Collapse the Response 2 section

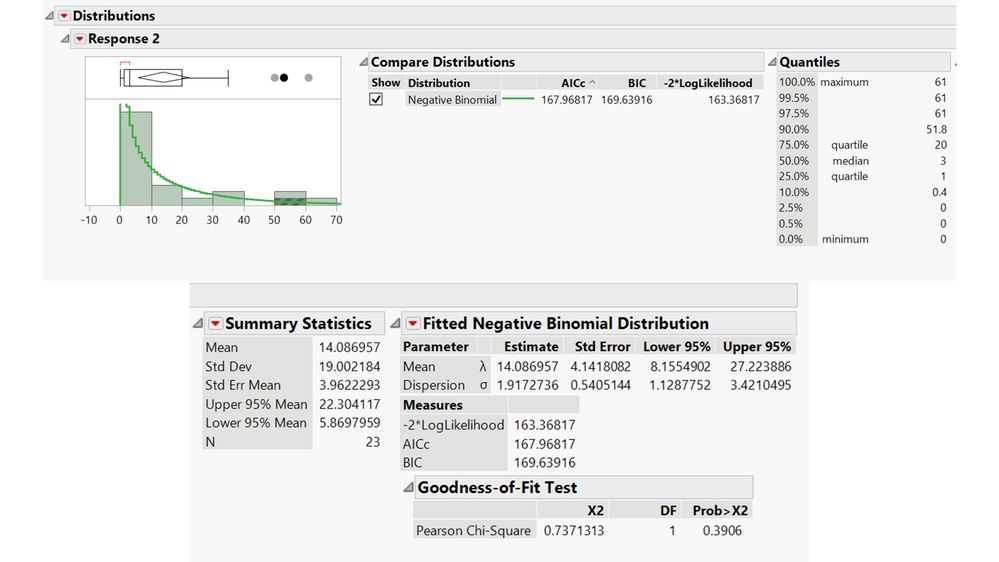click(x=66, y=39)
